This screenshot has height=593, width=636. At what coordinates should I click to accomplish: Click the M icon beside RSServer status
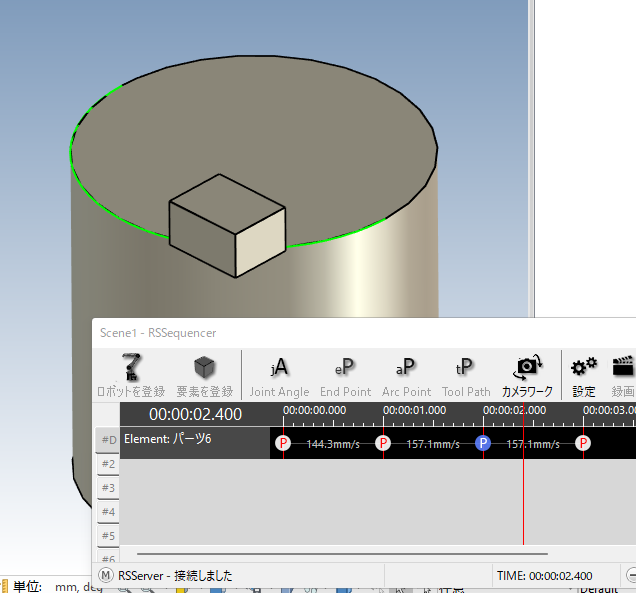[x=105, y=575]
